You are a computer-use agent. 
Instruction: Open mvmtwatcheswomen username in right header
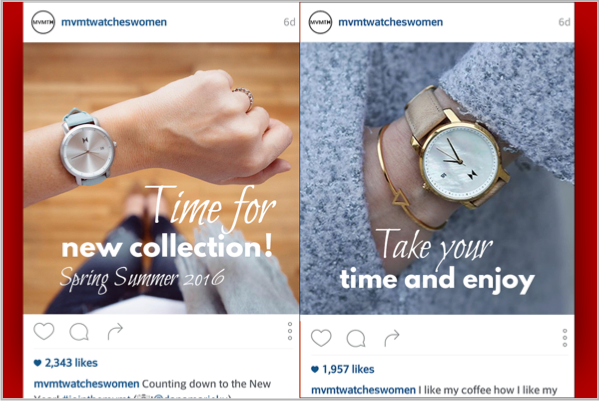(390, 22)
